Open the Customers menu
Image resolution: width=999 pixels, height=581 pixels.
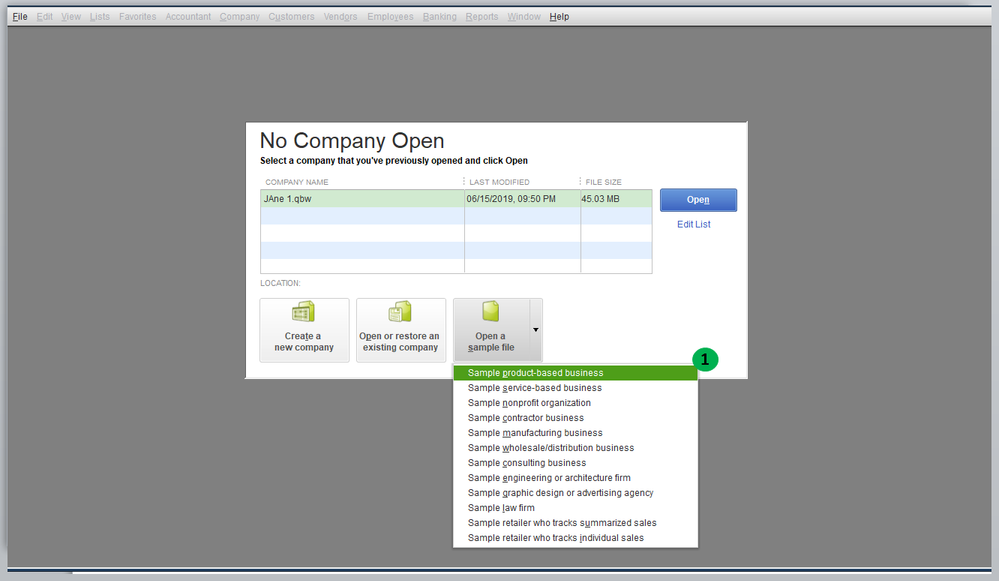pyautogui.click(x=291, y=17)
